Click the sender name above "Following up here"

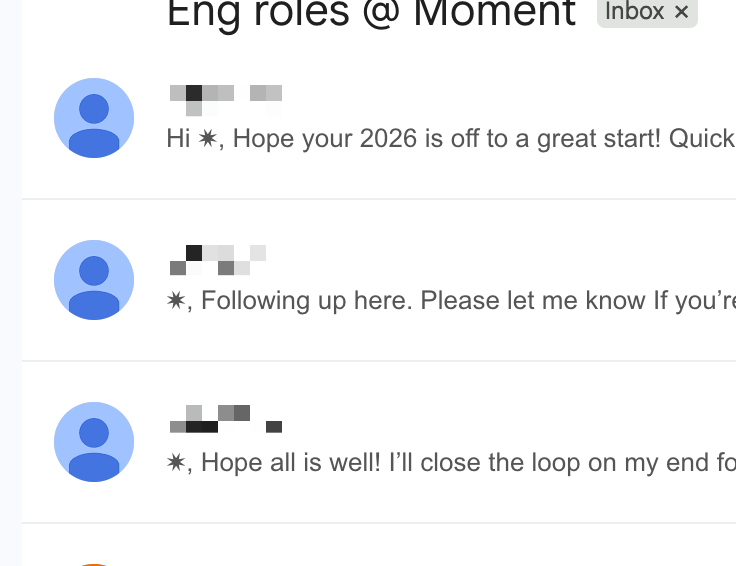pos(218,259)
